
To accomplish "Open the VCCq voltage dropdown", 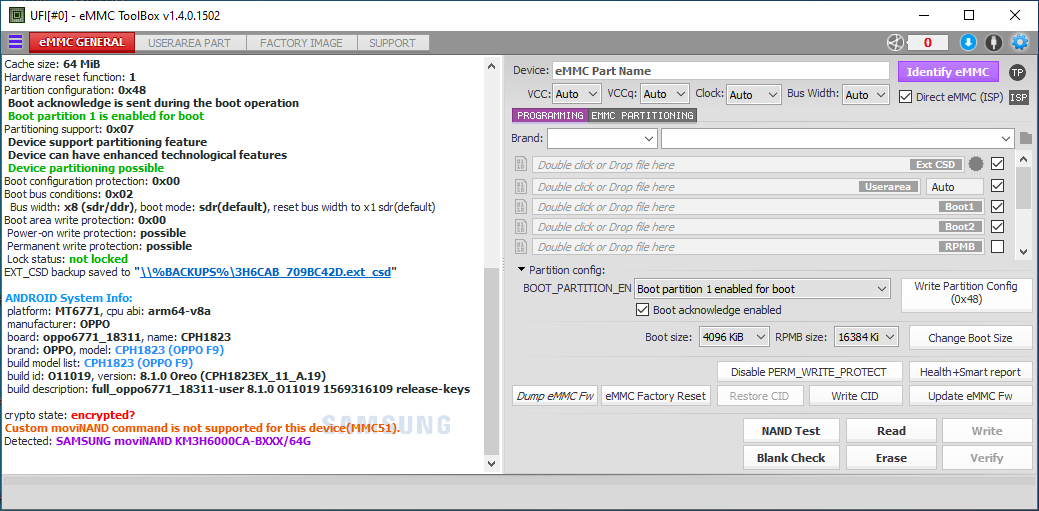I will click(665, 95).
